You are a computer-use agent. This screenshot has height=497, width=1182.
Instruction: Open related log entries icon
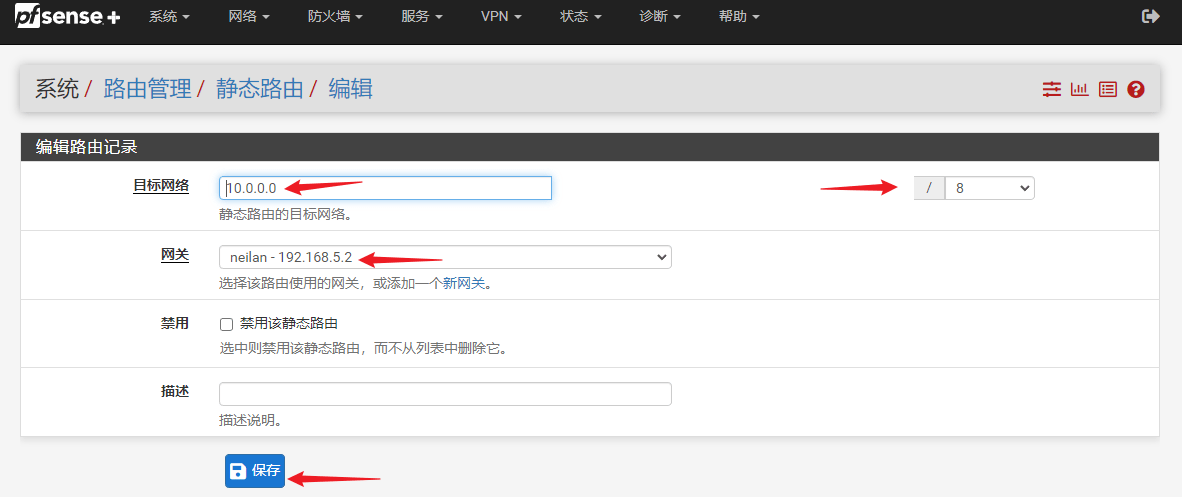tap(1107, 89)
